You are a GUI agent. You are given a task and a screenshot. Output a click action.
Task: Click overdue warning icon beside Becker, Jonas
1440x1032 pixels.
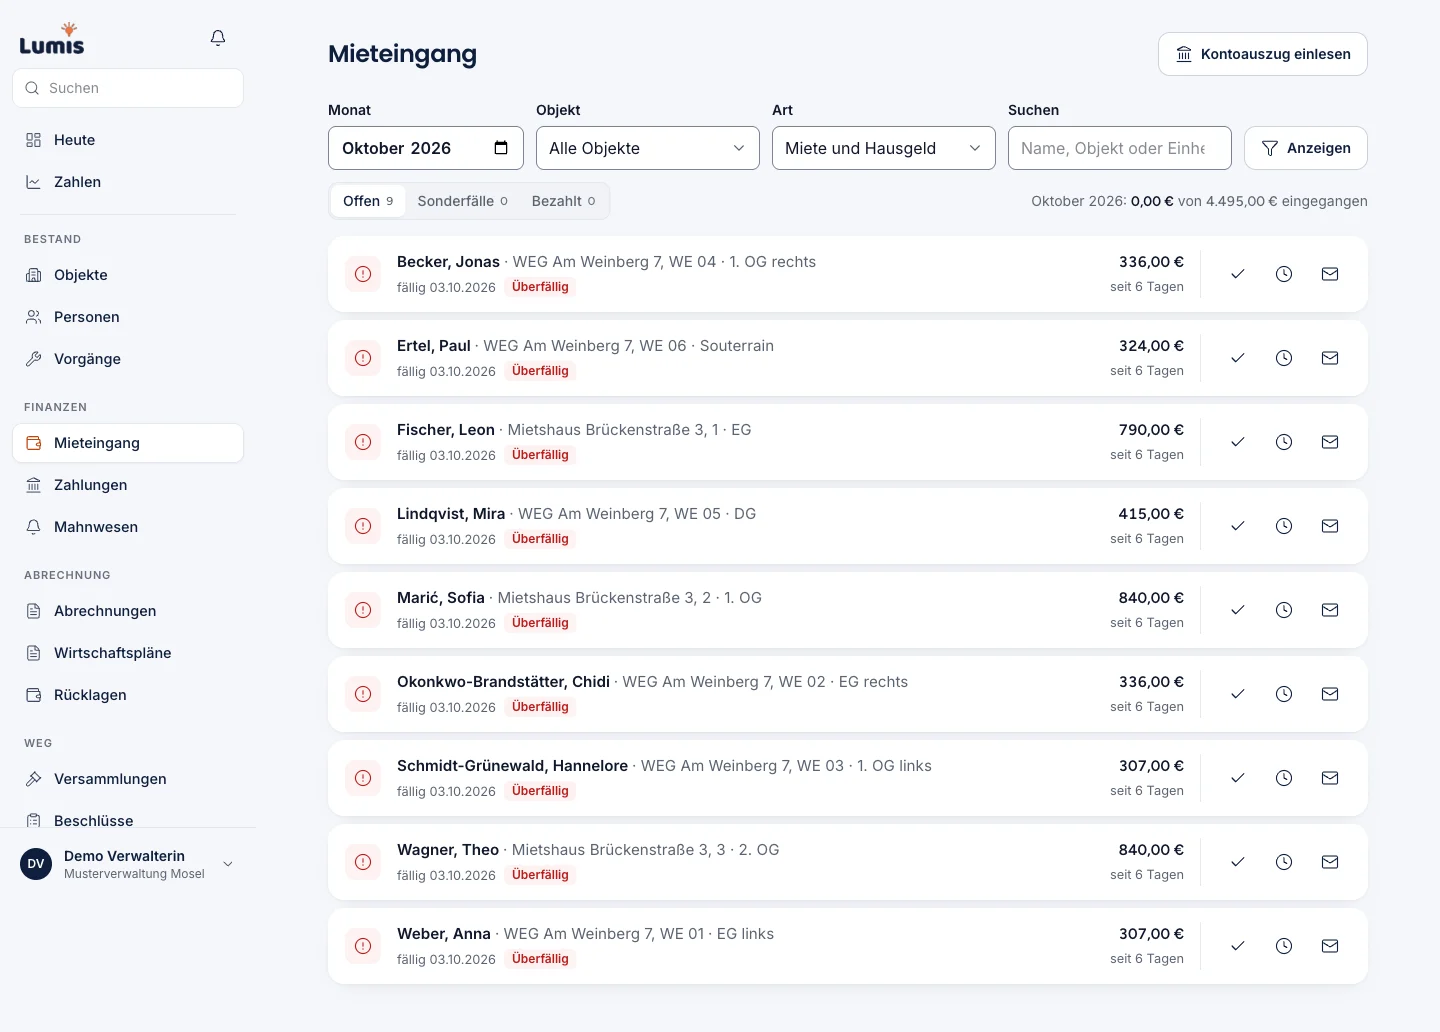pyautogui.click(x=363, y=274)
